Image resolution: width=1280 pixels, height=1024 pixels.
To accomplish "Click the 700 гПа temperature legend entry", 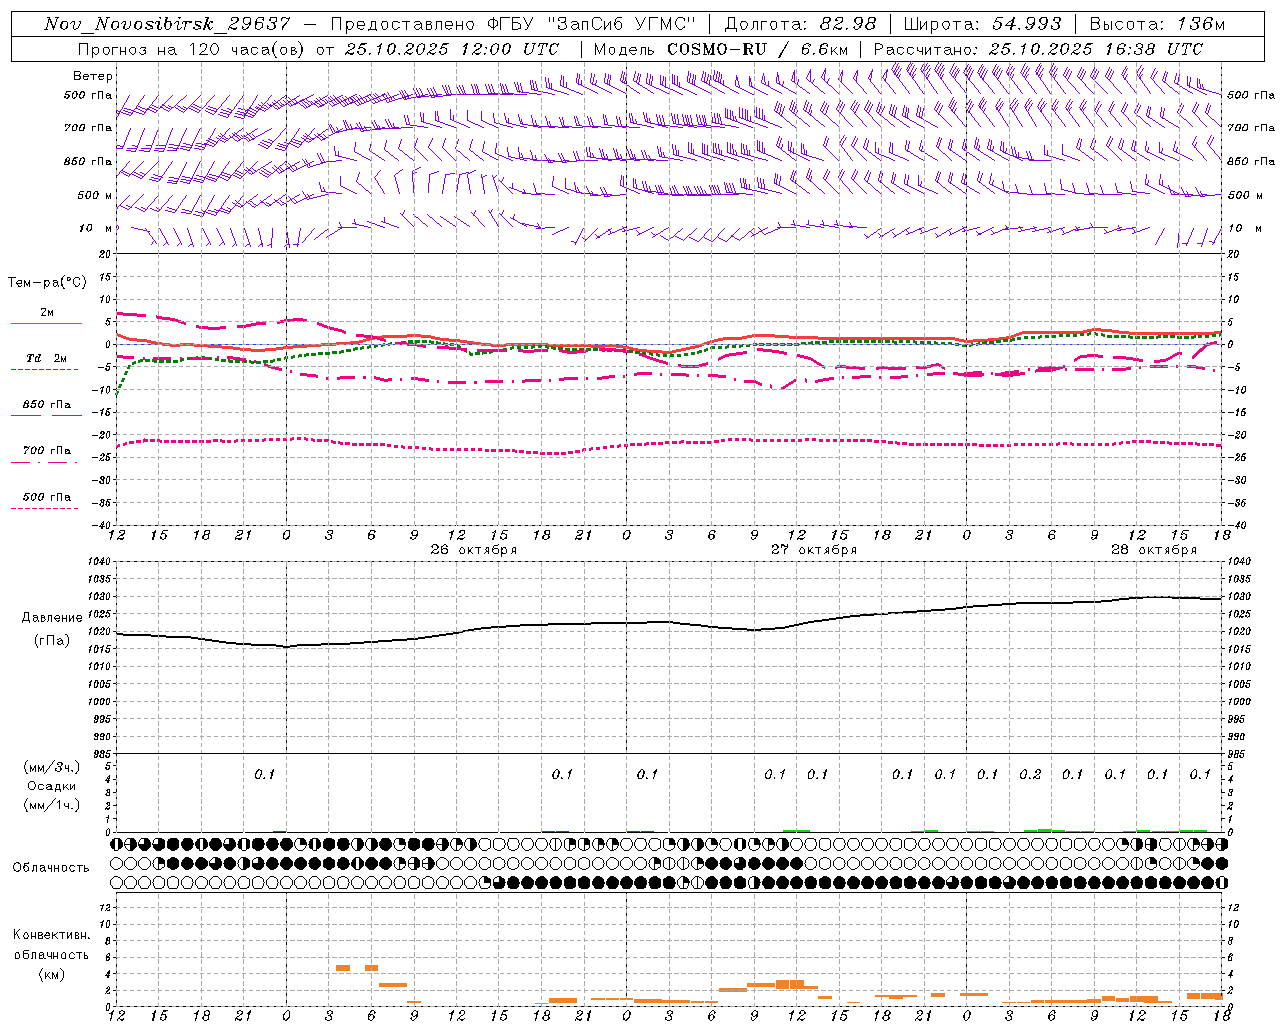I will coord(47,451).
